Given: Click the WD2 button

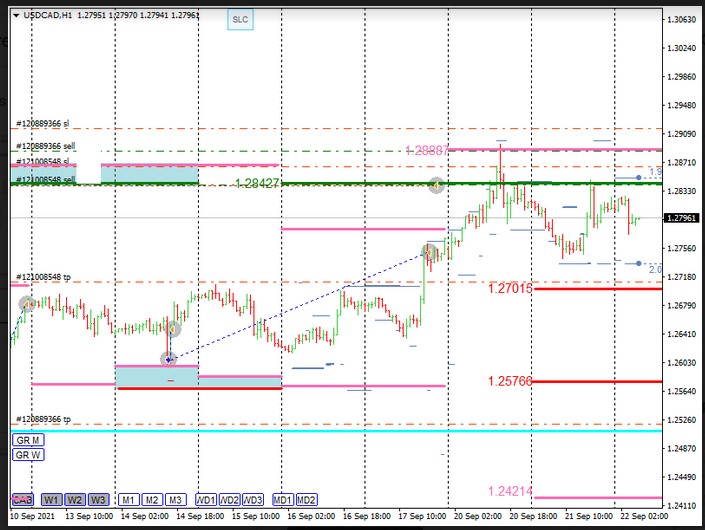Looking at the screenshot, I should coord(229,500).
